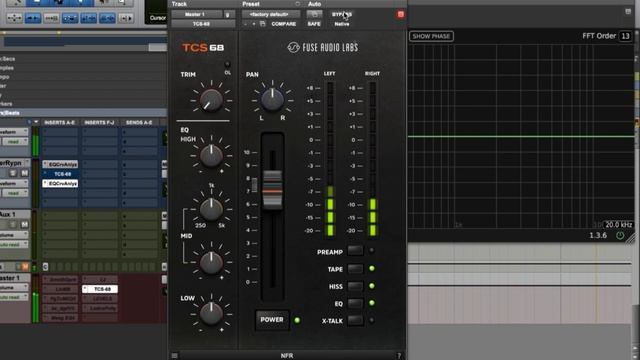Screen dimensions: 640x360
Task: Select previous preset minus button
Action: [x=245, y=24]
